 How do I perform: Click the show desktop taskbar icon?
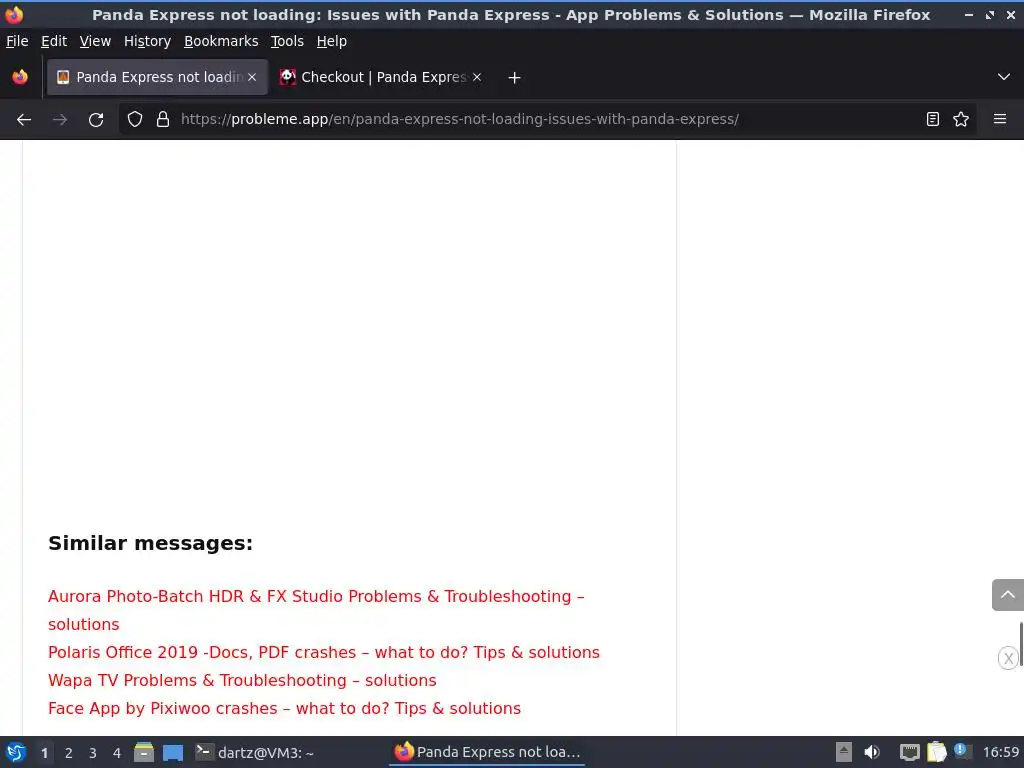172,753
